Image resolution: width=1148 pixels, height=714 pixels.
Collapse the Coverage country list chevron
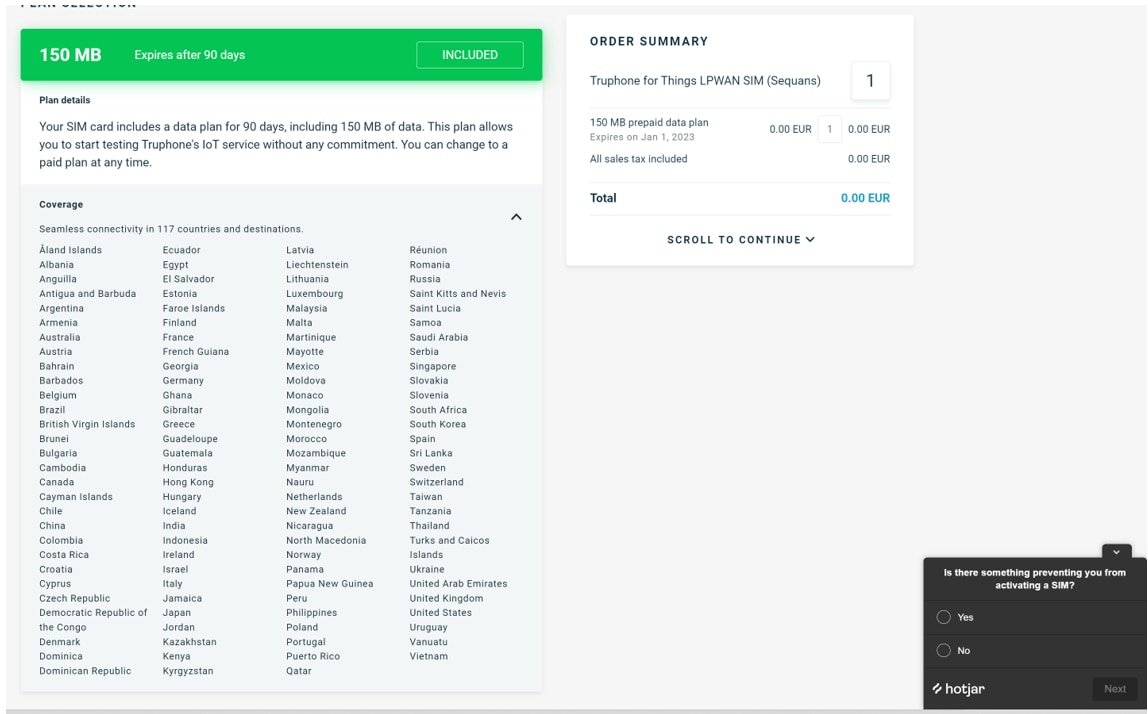click(516, 217)
